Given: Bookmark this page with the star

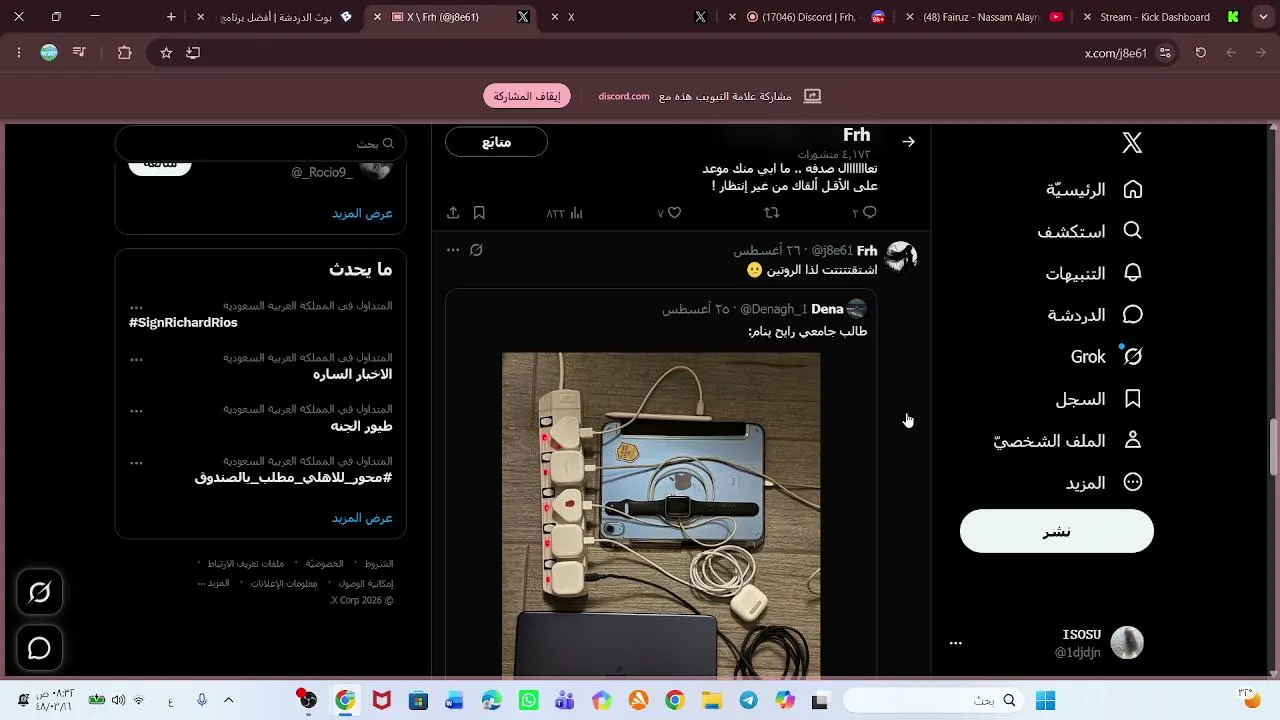Looking at the screenshot, I should point(166,53).
